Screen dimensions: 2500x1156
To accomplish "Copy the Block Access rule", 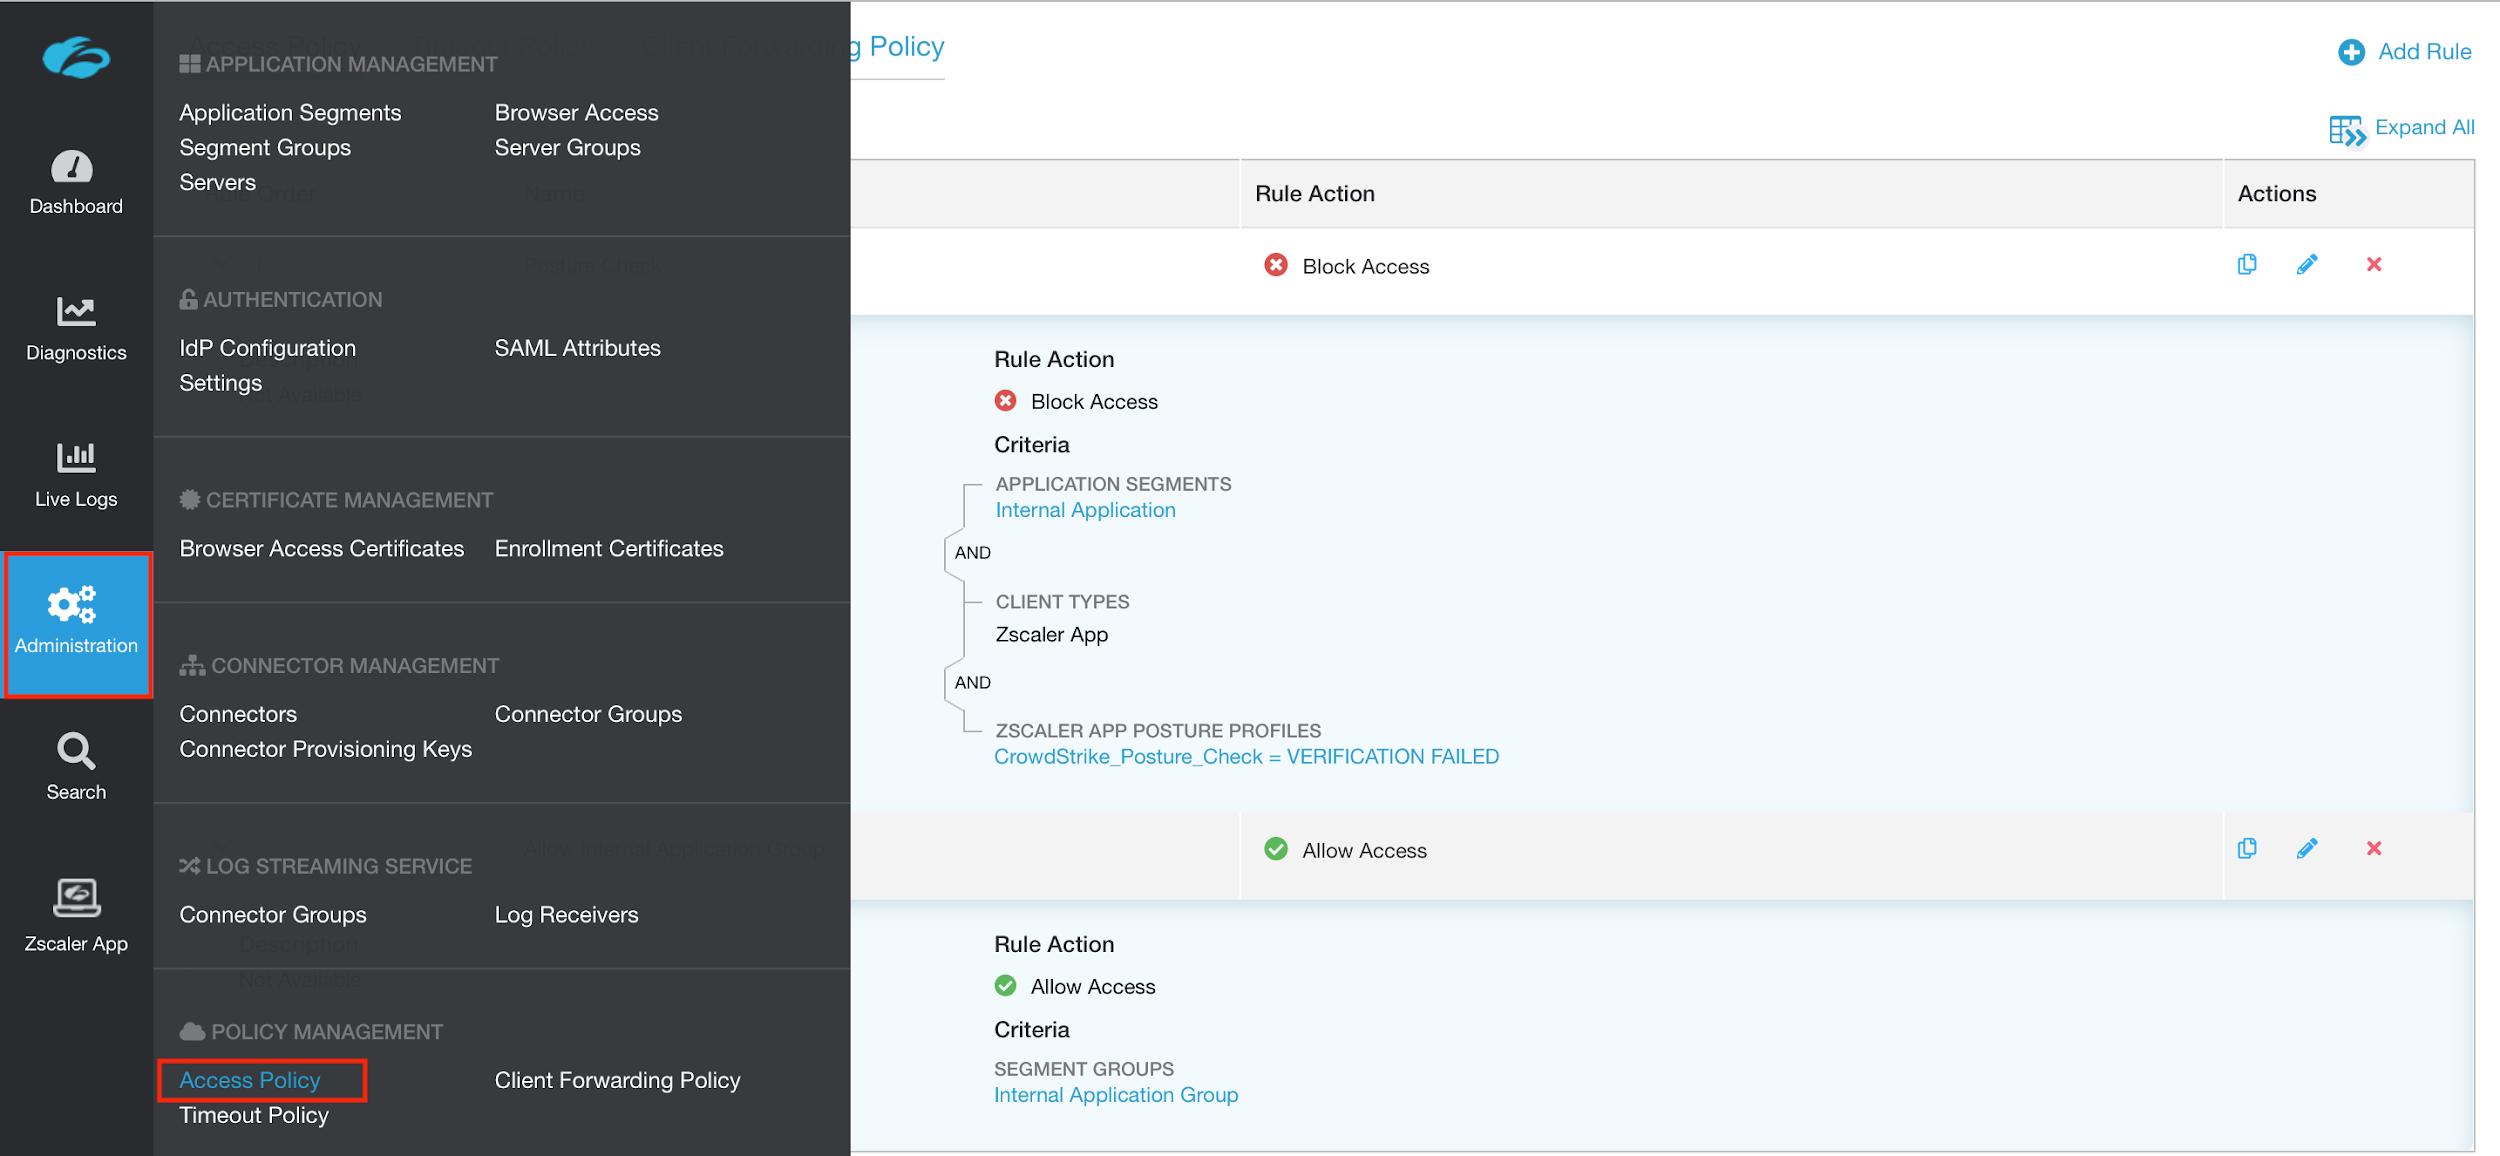I will tap(2247, 265).
